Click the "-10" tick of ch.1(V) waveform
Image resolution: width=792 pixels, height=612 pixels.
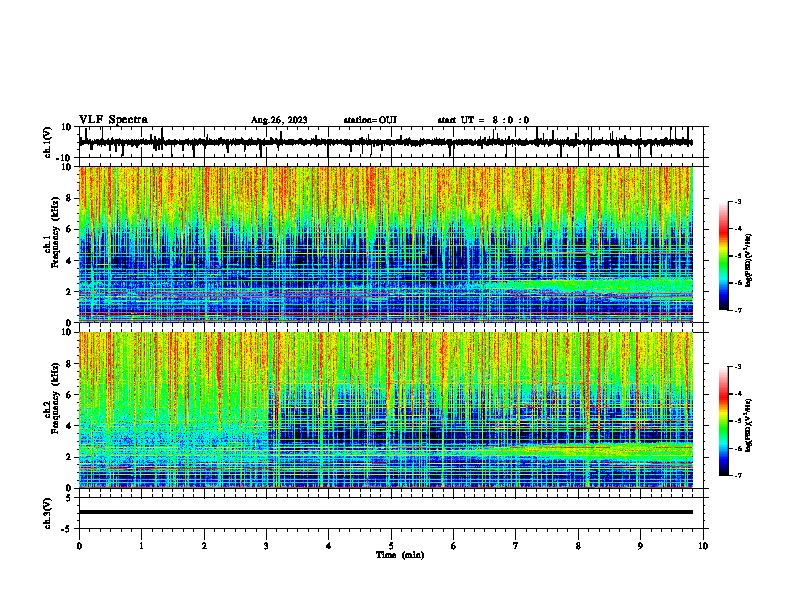click(x=65, y=158)
